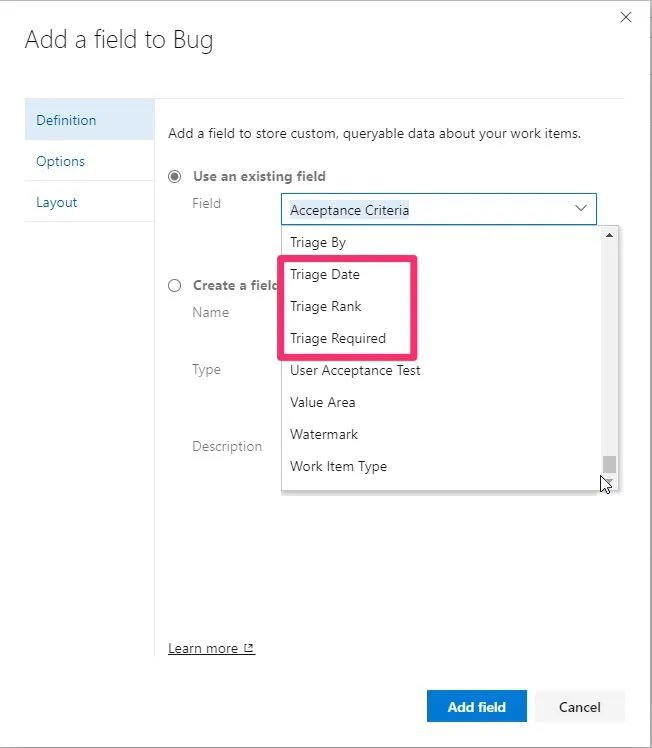This screenshot has width=652, height=748.
Task: Collapse the Field dropdown chevron
Action: click(x=580, y=209)
